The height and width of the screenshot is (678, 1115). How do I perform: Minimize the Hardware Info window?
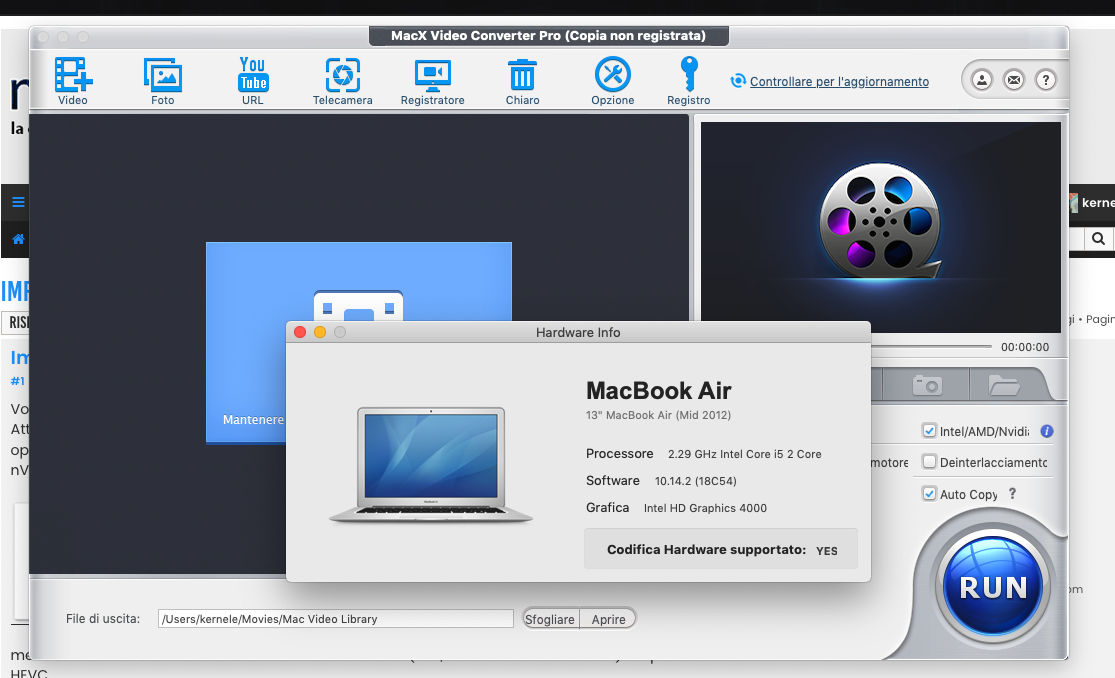[320, 332]
